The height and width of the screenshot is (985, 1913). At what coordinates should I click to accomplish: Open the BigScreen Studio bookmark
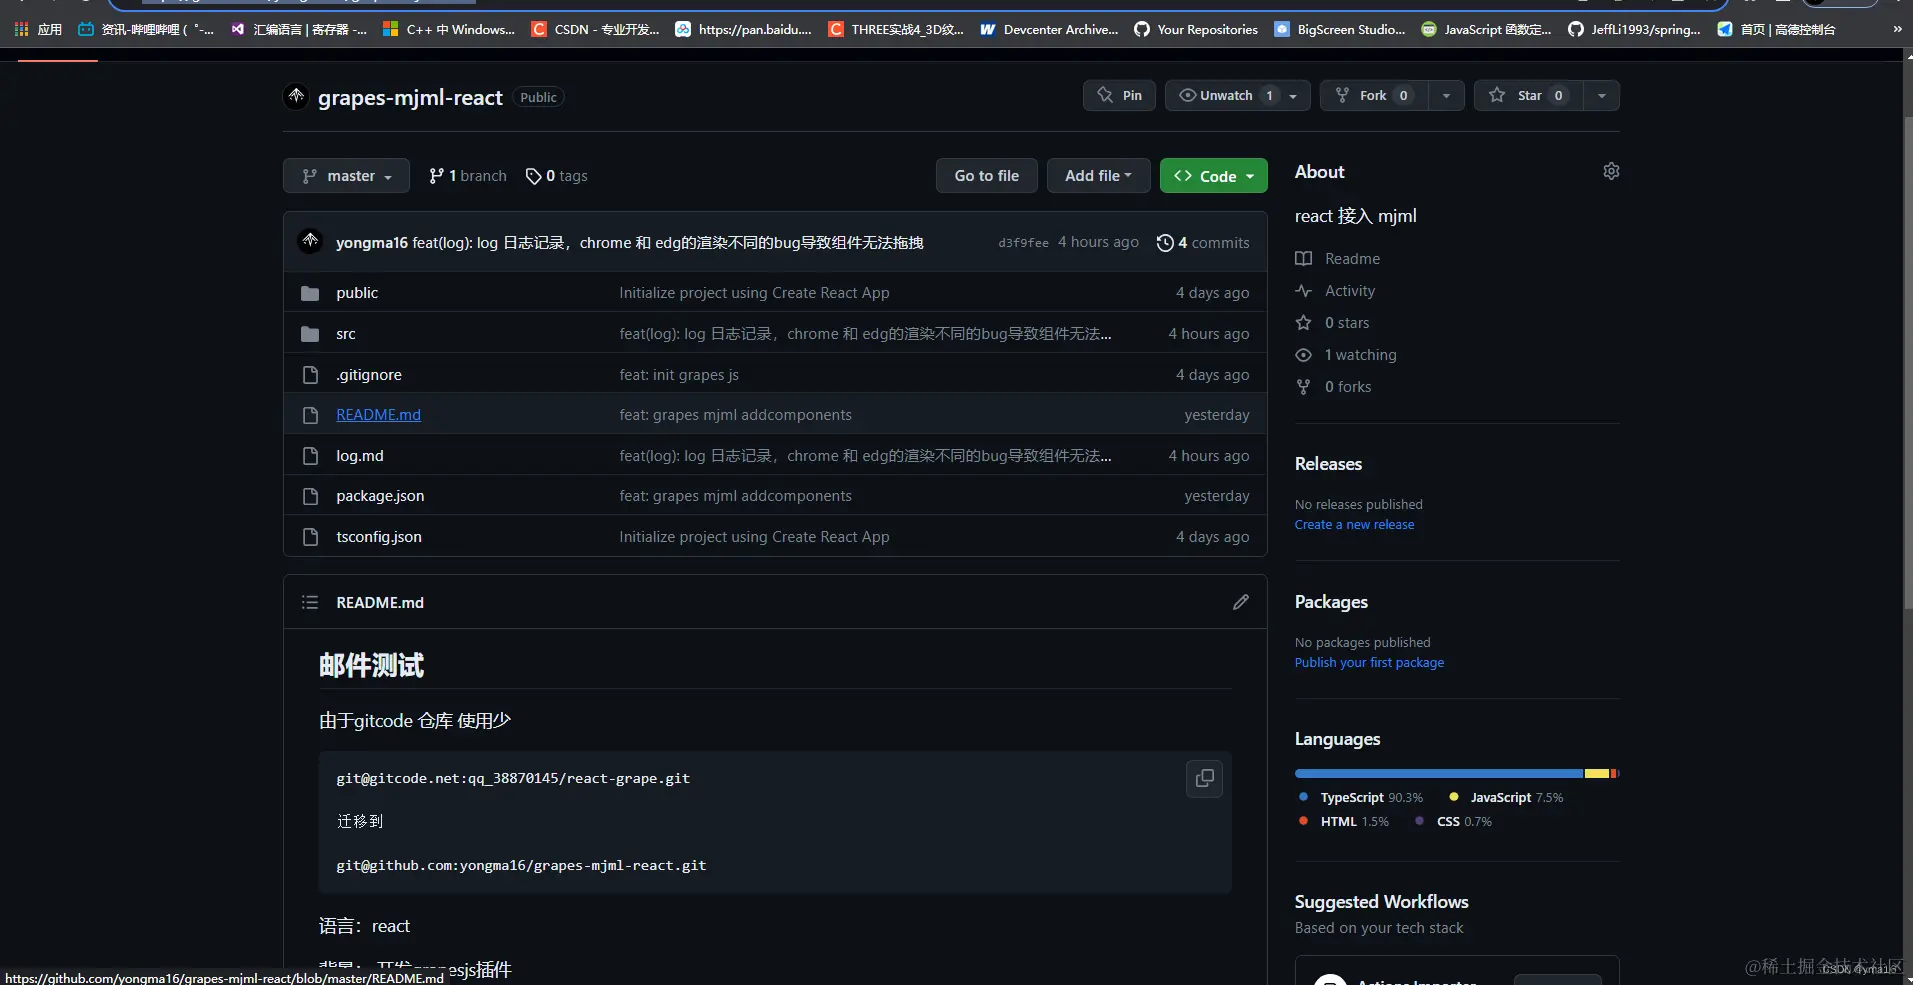point(1340,29)
